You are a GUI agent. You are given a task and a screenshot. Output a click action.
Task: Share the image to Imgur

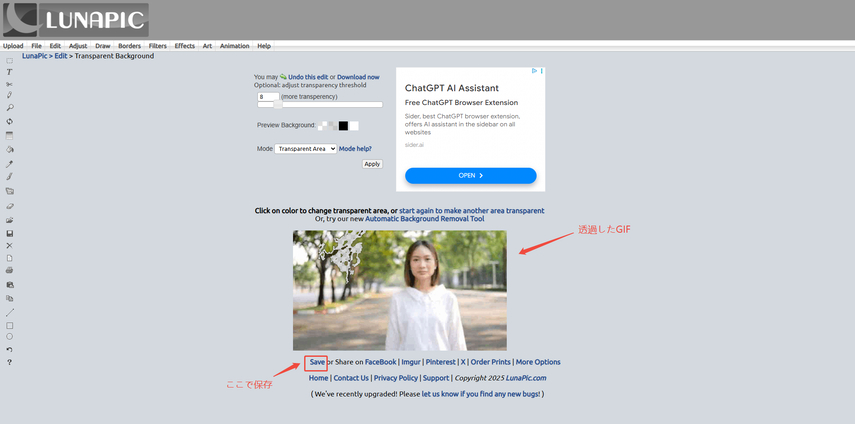pos(411,362)
